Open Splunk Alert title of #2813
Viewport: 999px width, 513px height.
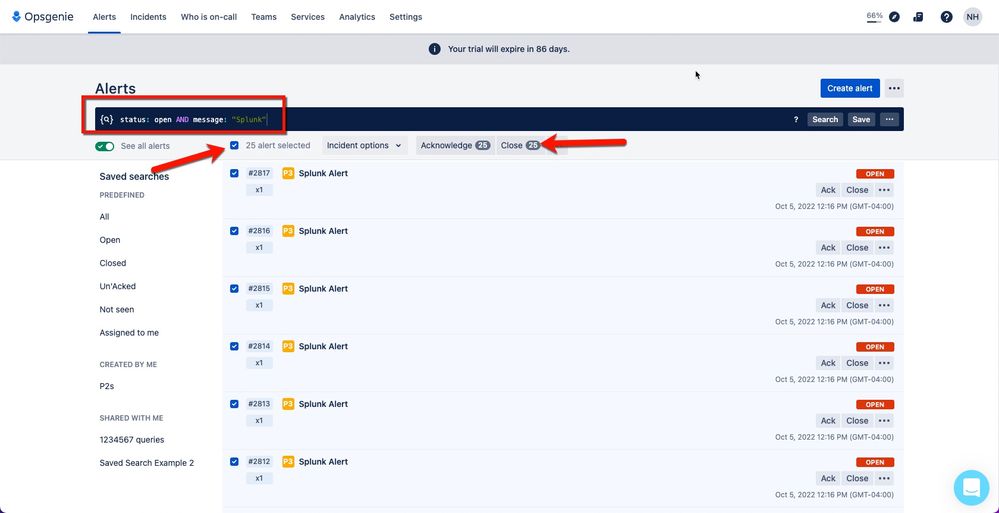point(323,404)
